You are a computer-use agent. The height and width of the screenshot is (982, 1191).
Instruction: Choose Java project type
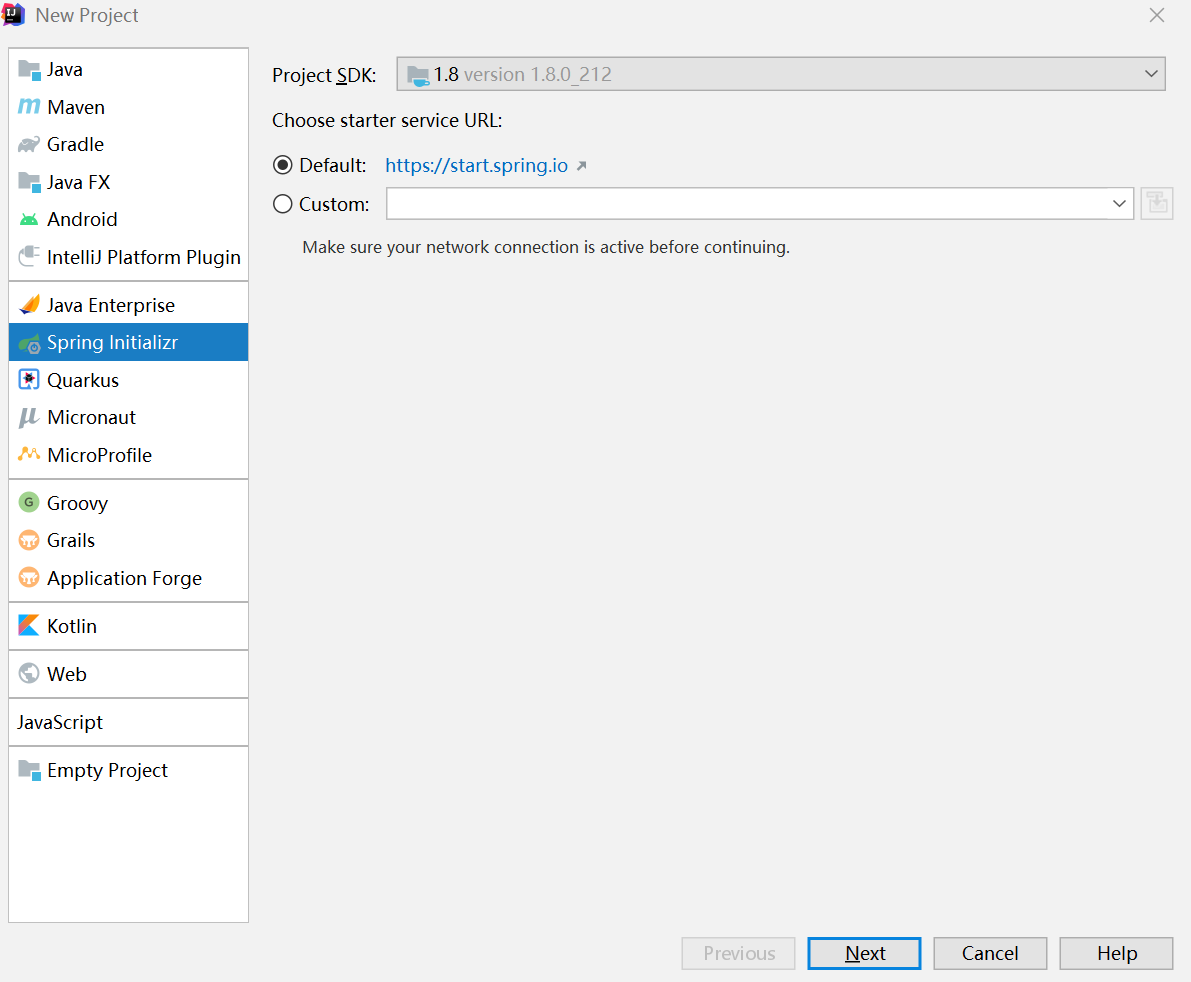(x=128, y=70)
